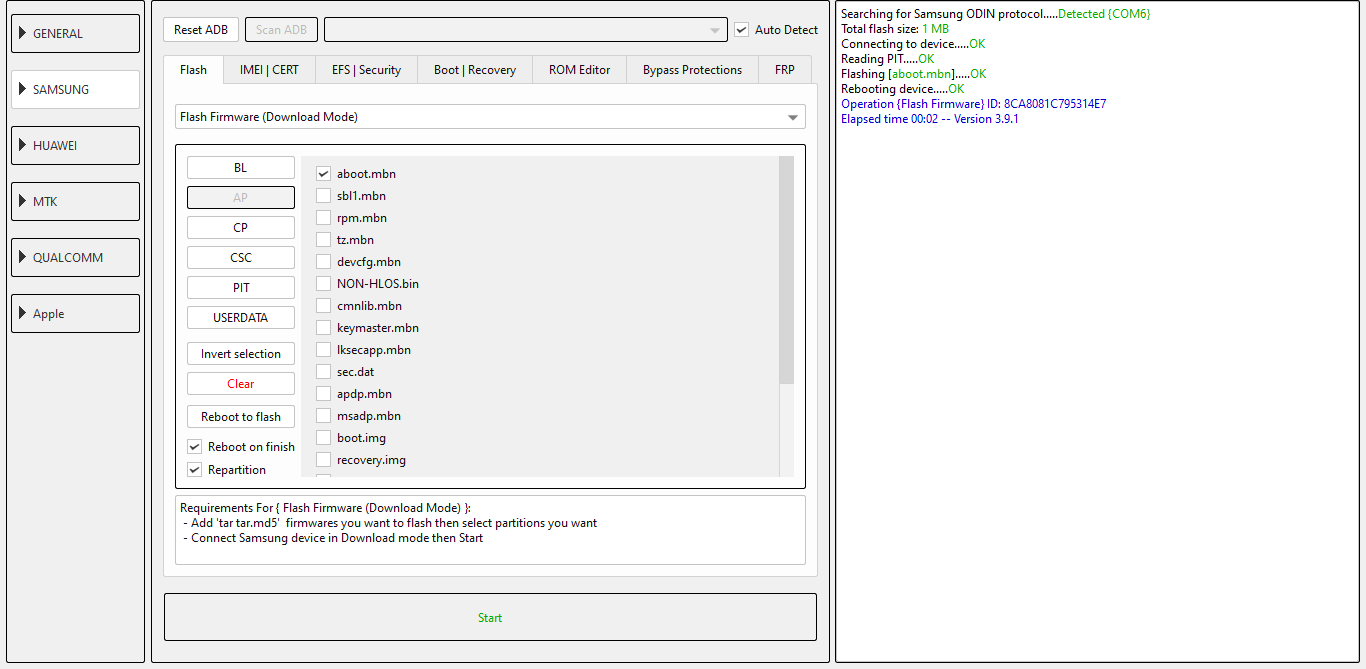Switch to the Flash tab
This screenshot has height=669, width=1366.
point(194,69)
